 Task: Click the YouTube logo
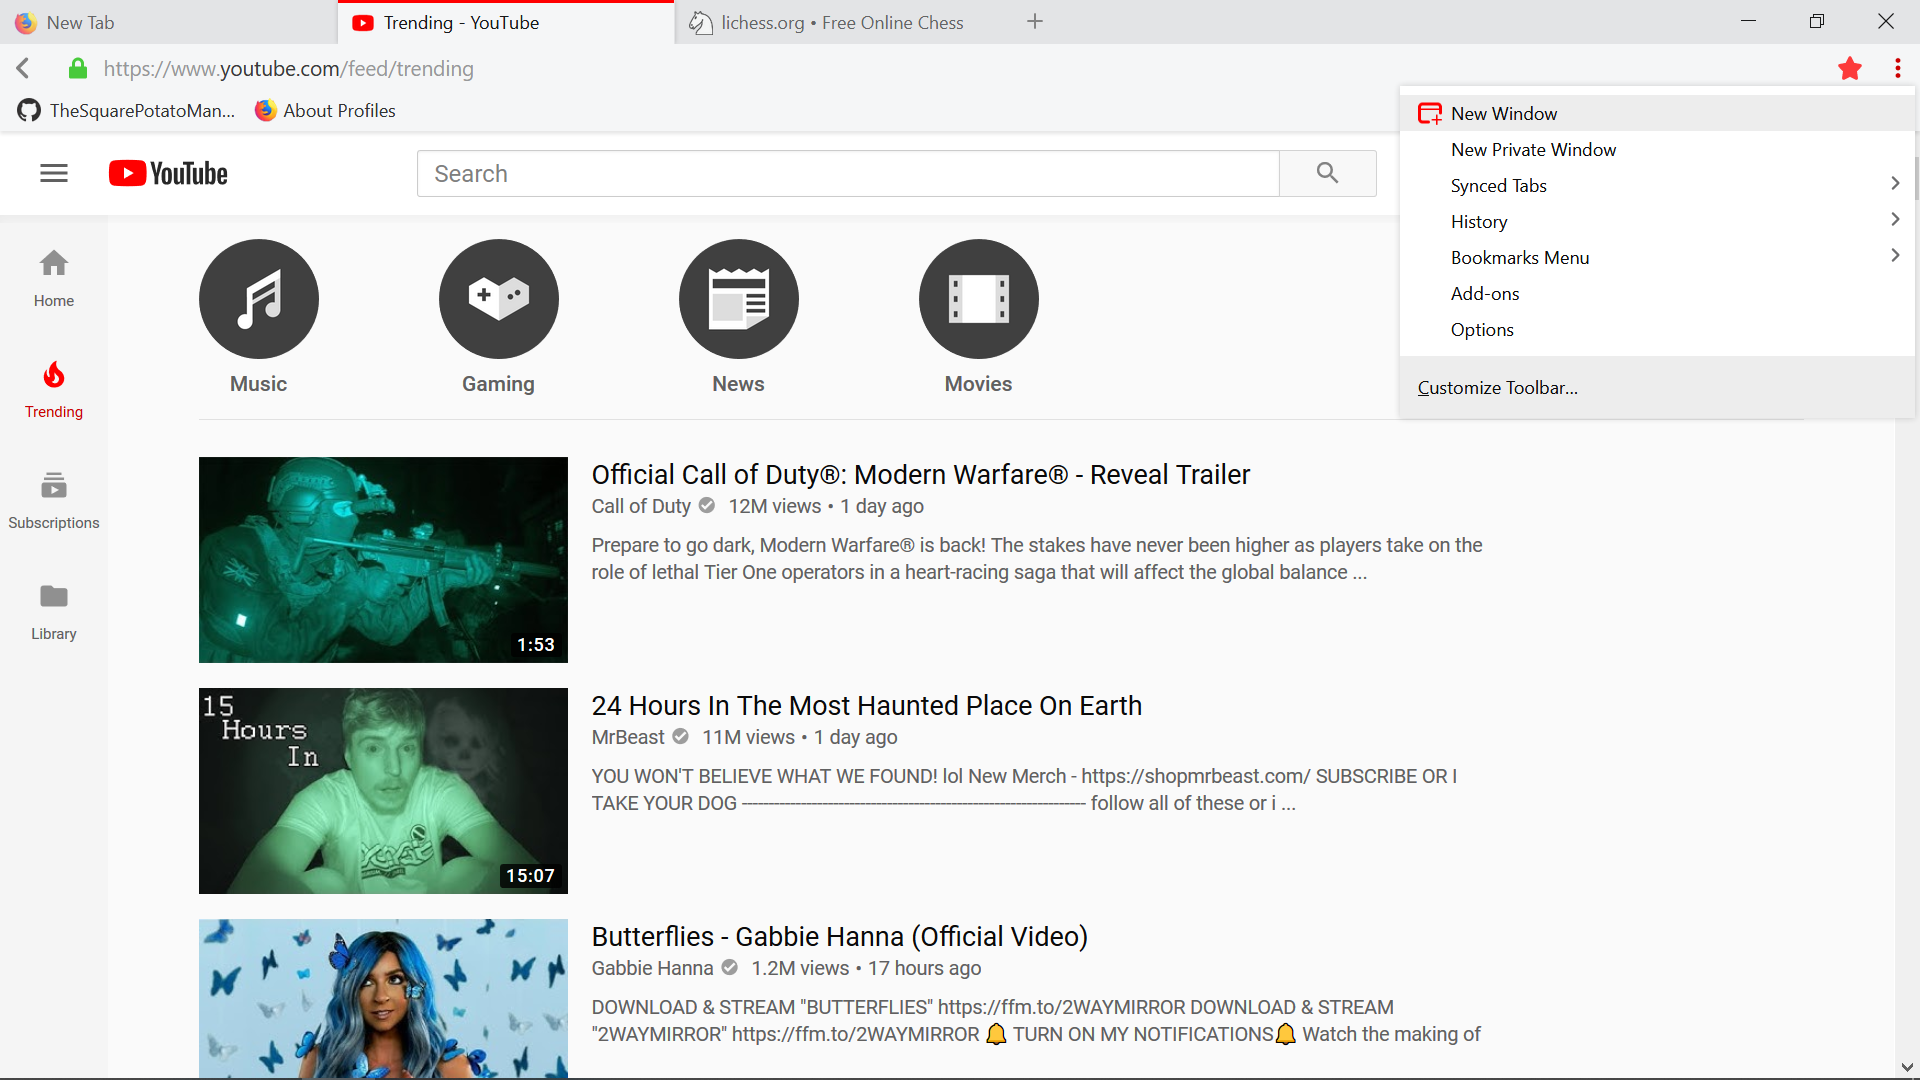point(168,173)
